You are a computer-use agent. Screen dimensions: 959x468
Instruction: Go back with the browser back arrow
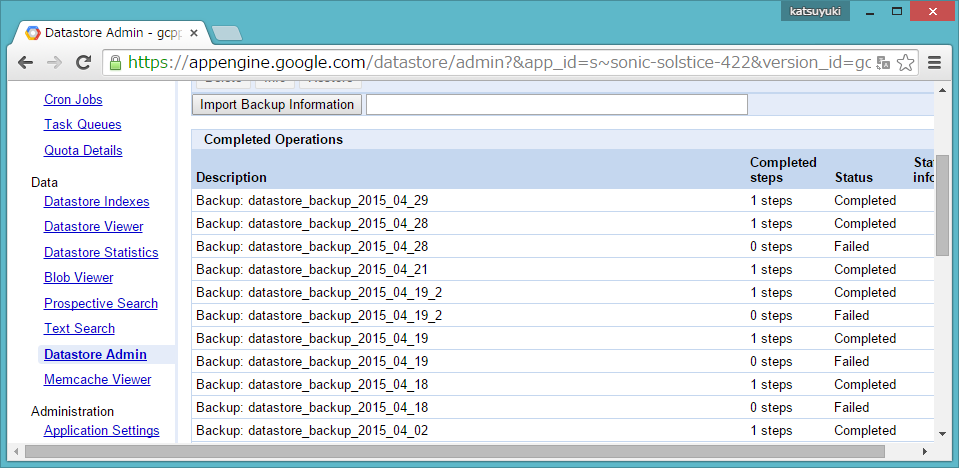point(25,62)
